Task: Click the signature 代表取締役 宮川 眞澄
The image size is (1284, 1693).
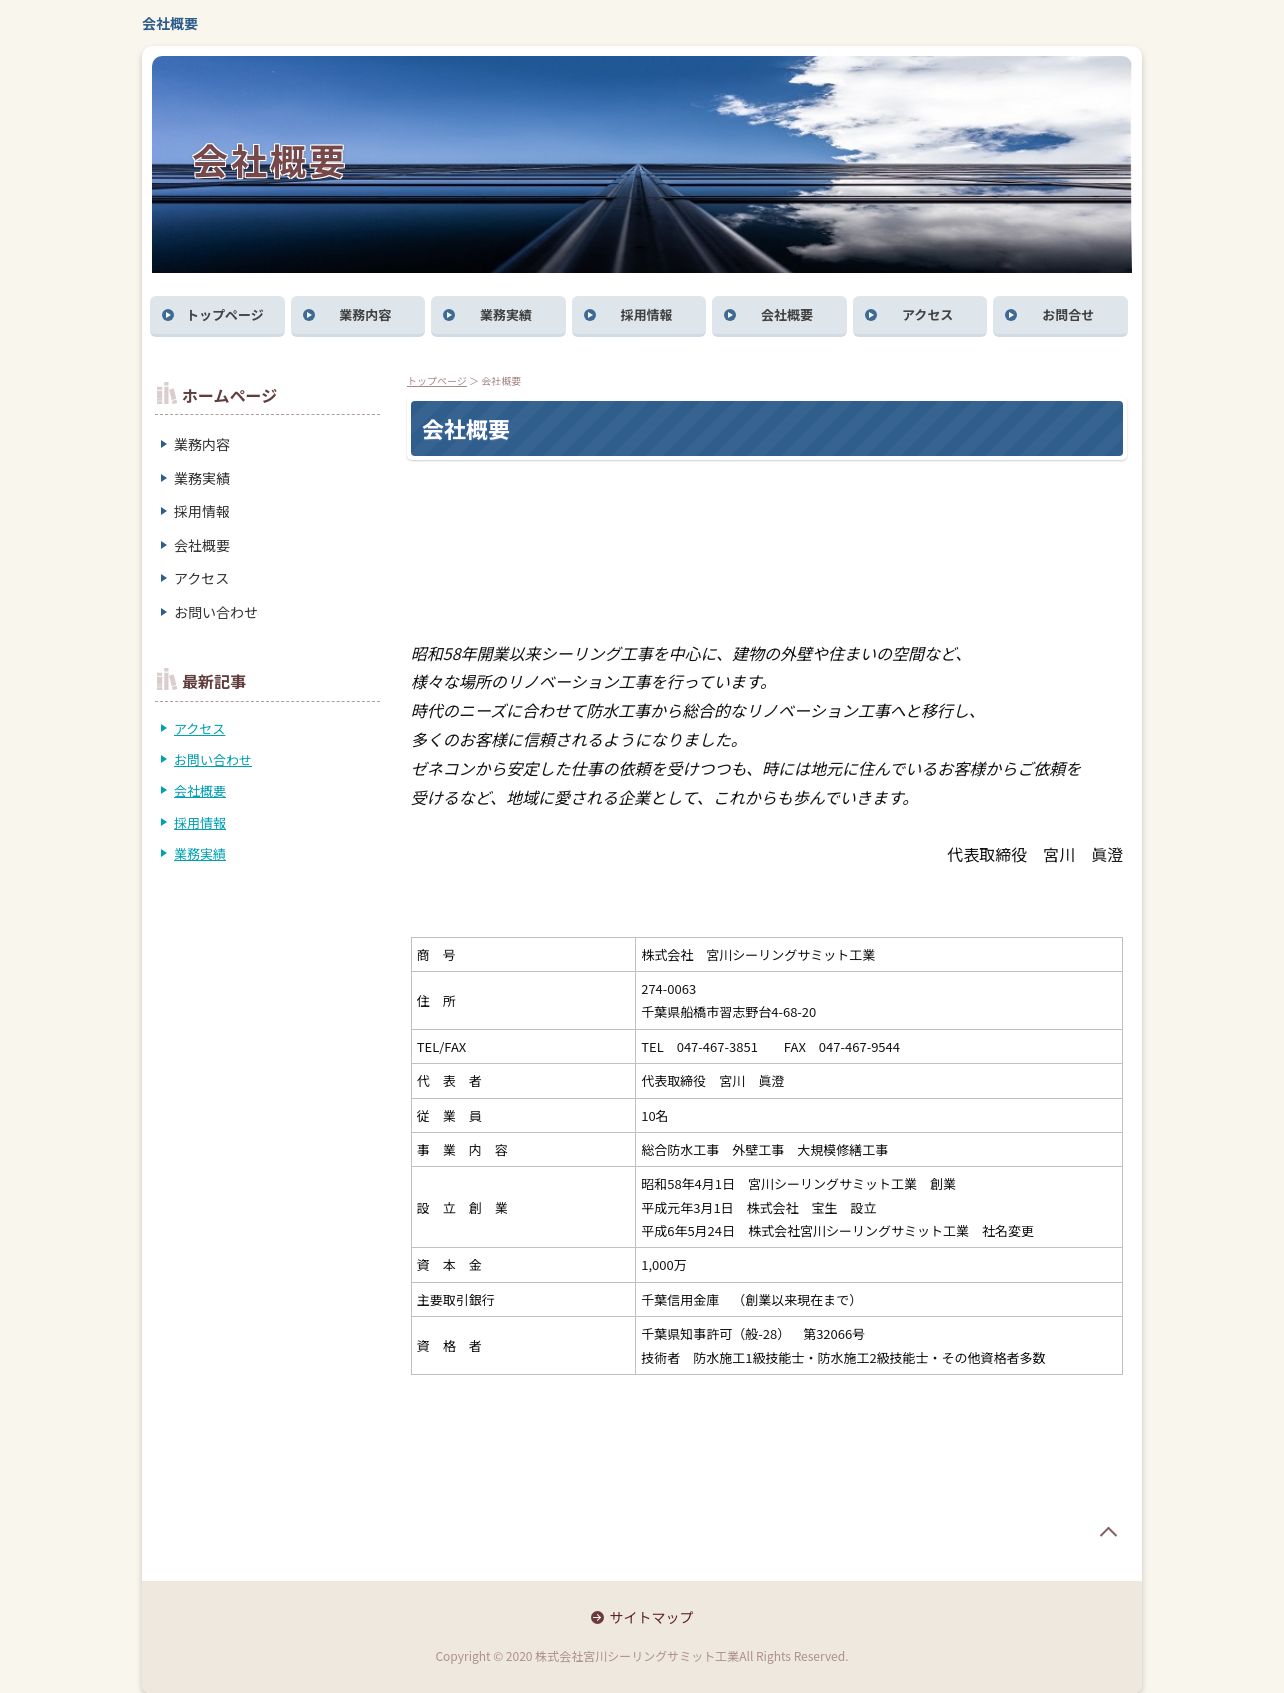Action: [x=1035, y=855]
